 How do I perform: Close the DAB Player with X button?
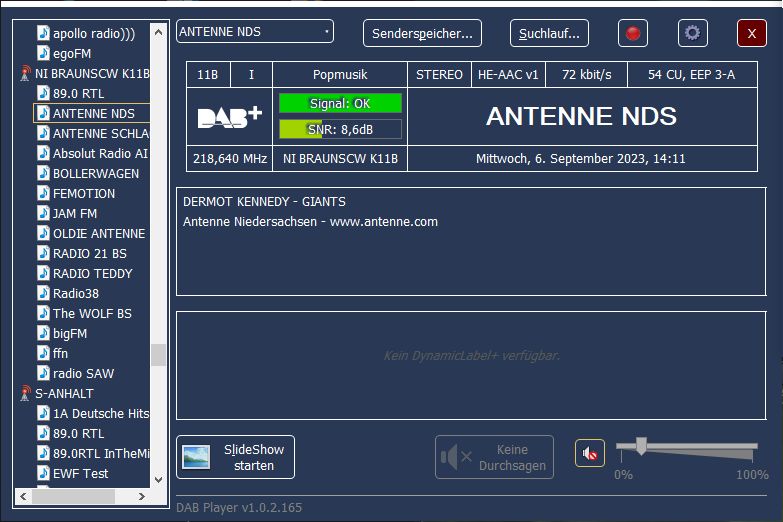(x=752, y=33)
